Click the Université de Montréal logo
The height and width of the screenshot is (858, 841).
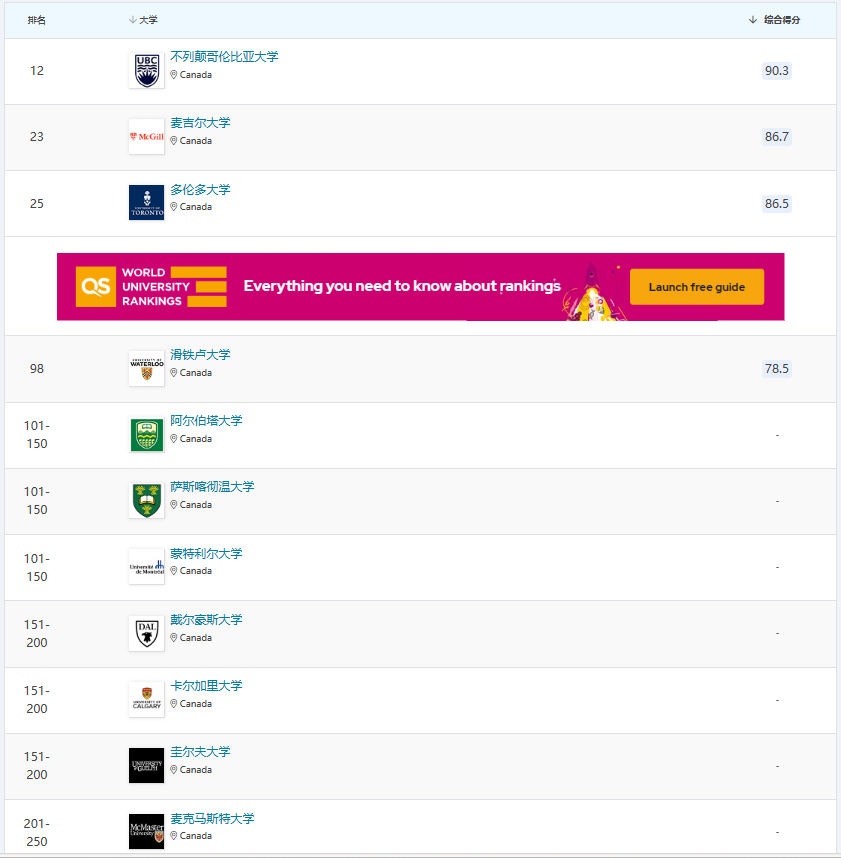pyautogui.click(x=147, y=567)
